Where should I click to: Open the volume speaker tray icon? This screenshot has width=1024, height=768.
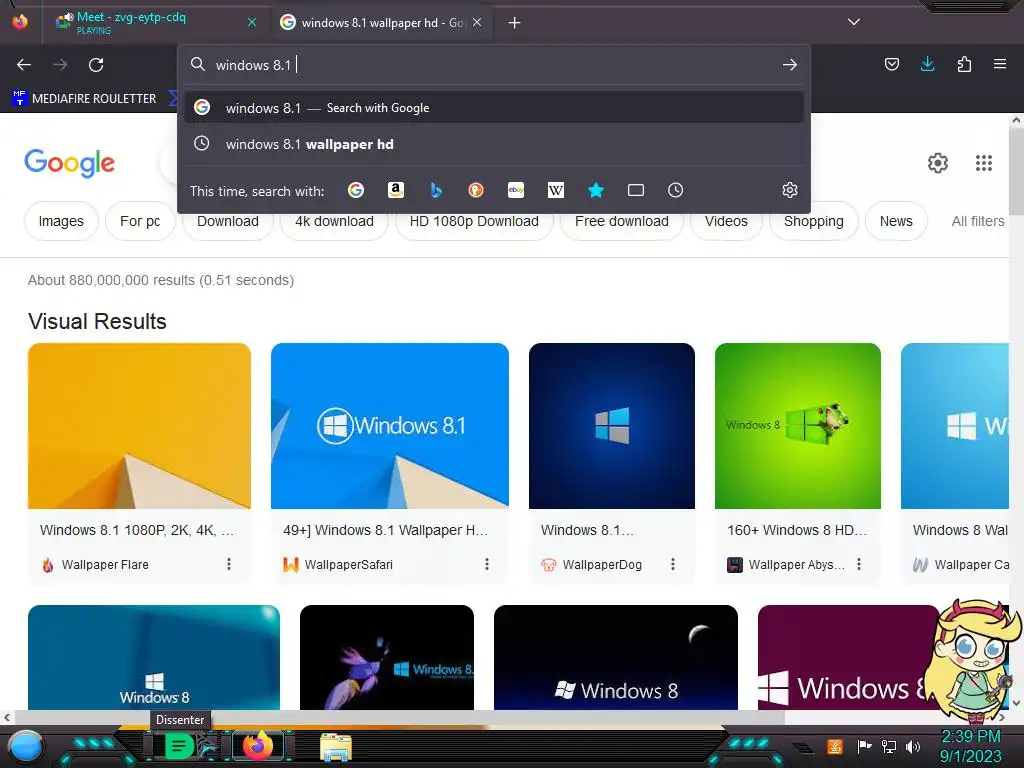[x=912, y=746]
